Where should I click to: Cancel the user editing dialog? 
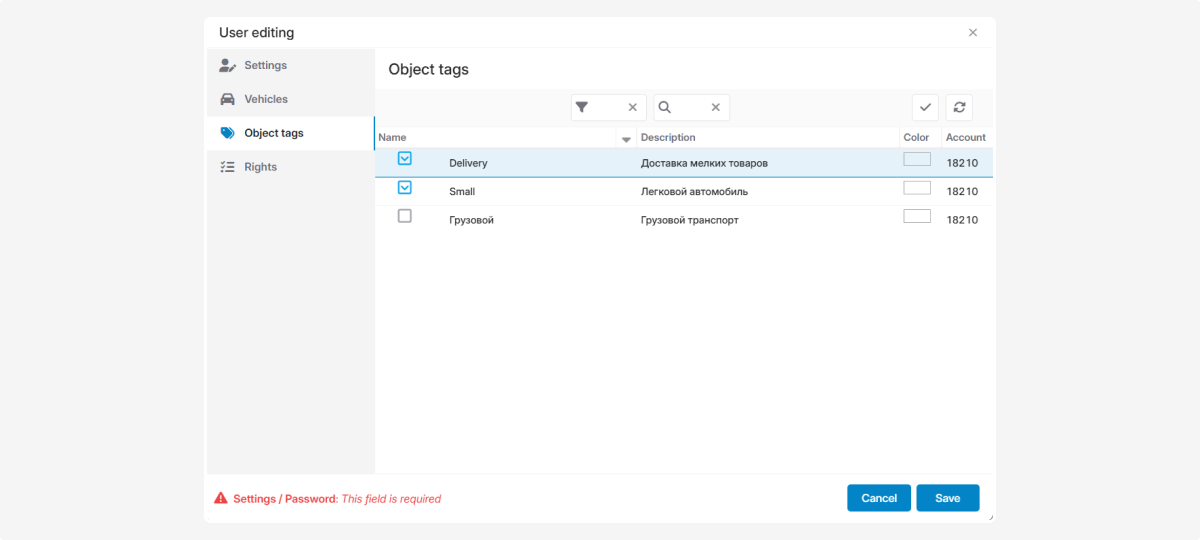pos(879,498)
